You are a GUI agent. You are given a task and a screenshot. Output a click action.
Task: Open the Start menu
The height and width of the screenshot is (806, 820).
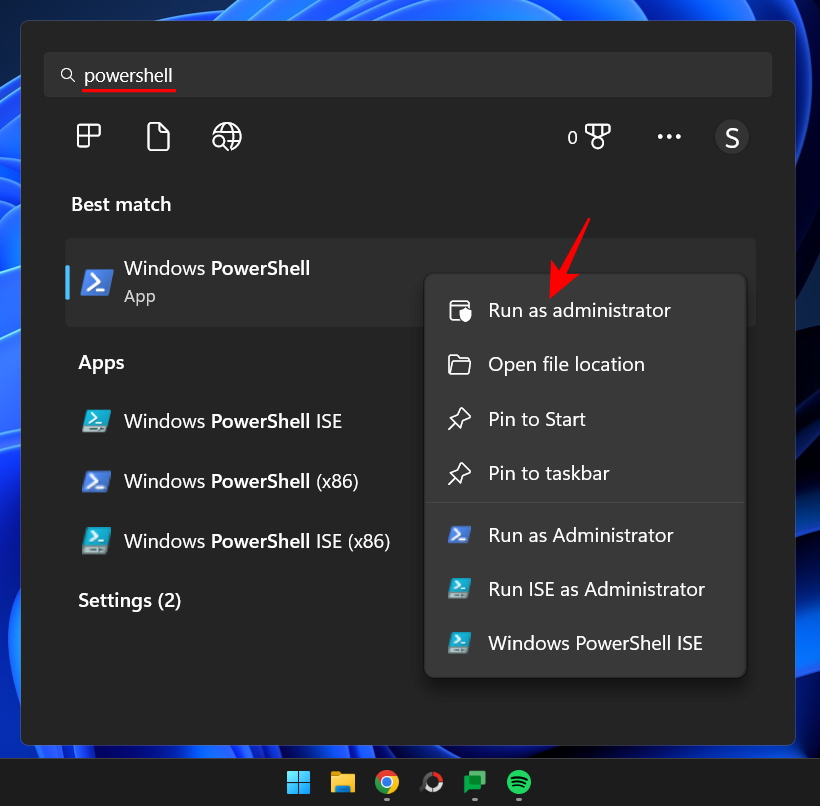(298, 784)
